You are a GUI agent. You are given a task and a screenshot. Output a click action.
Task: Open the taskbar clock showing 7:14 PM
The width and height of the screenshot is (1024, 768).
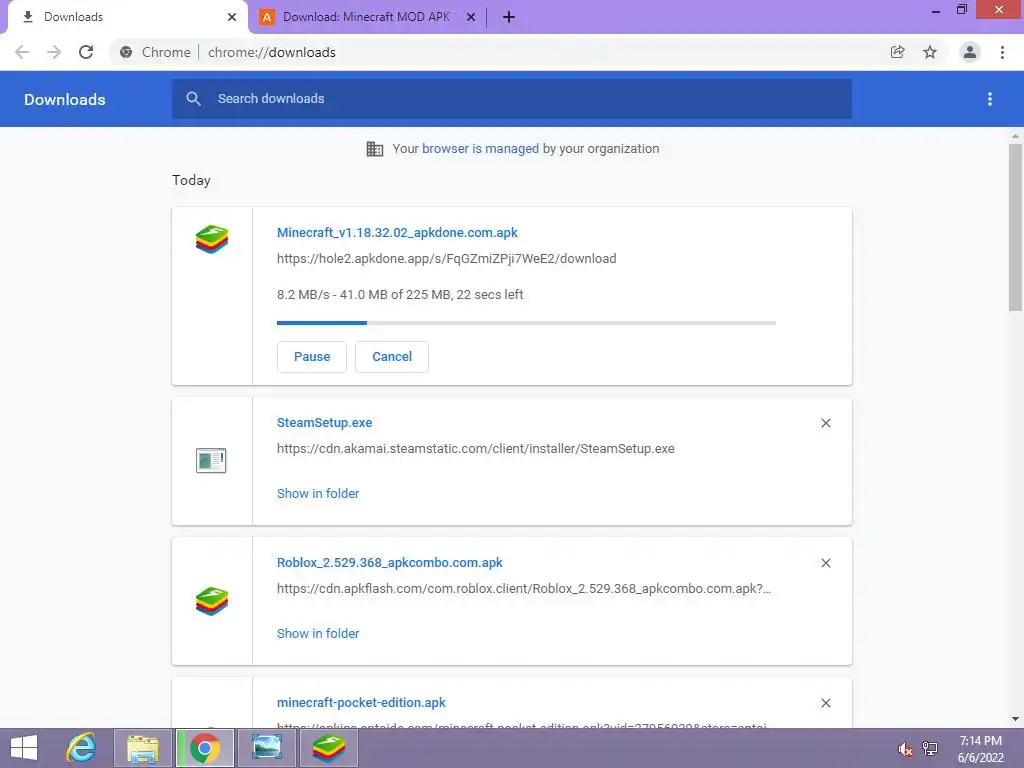[x=980, y=749]
